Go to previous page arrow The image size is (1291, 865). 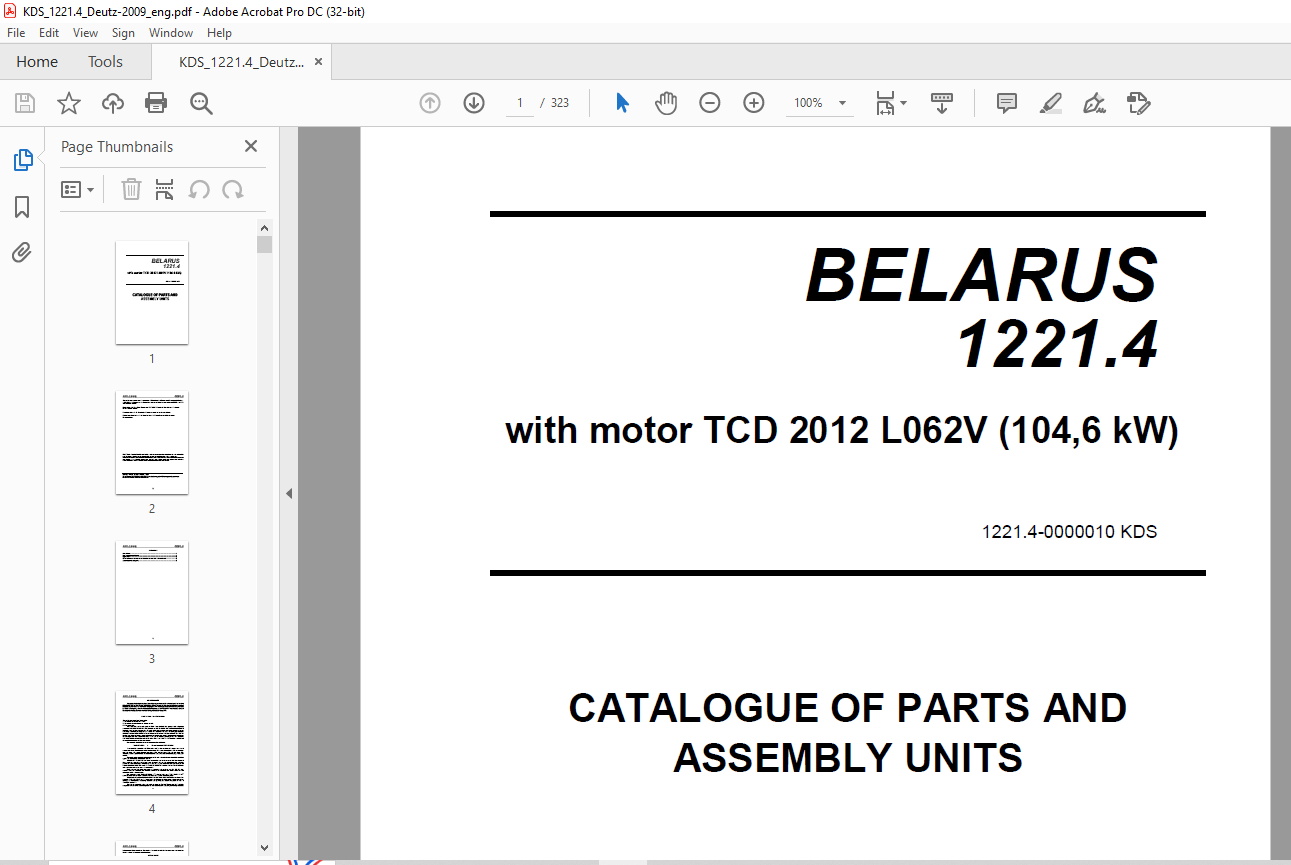430,103
